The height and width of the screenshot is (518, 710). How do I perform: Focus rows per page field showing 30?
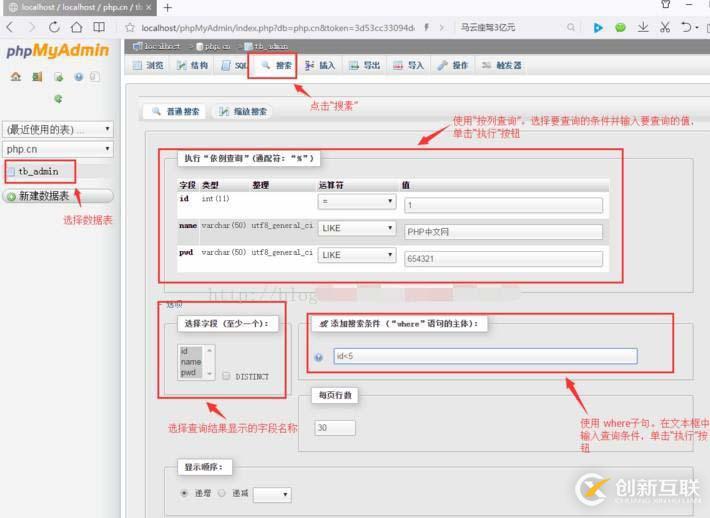335,427
